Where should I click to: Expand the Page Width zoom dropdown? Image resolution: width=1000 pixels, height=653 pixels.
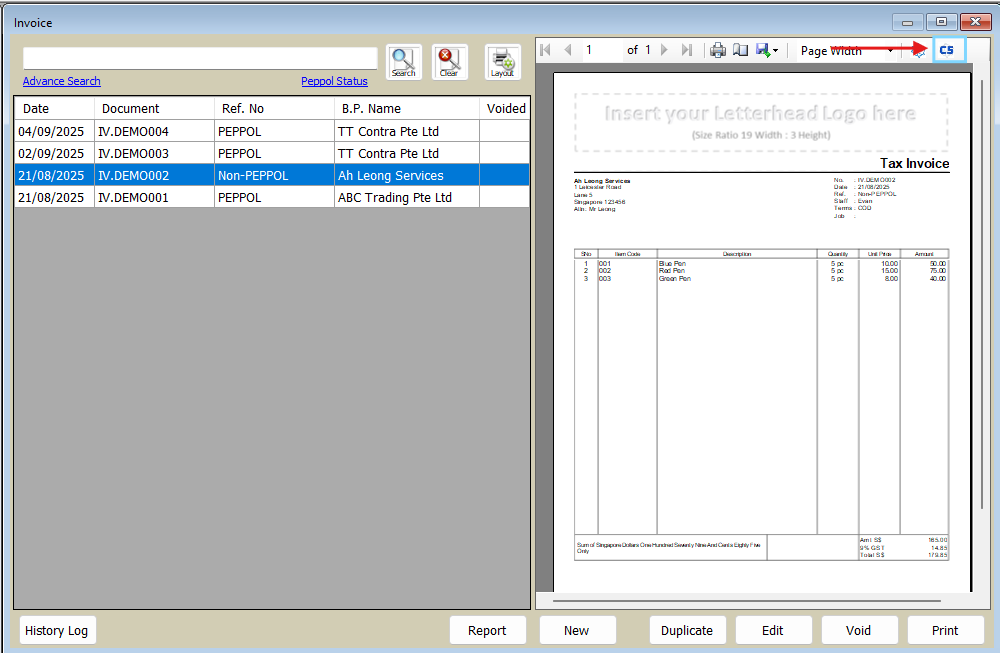890,51
